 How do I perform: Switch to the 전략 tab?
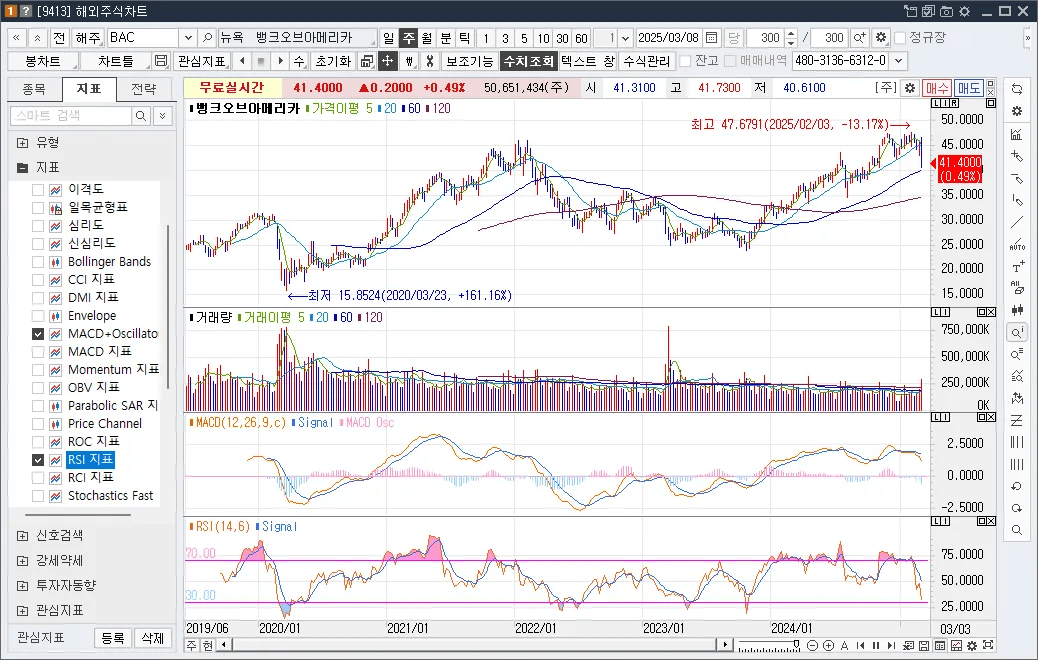click(x=144, y=89)
